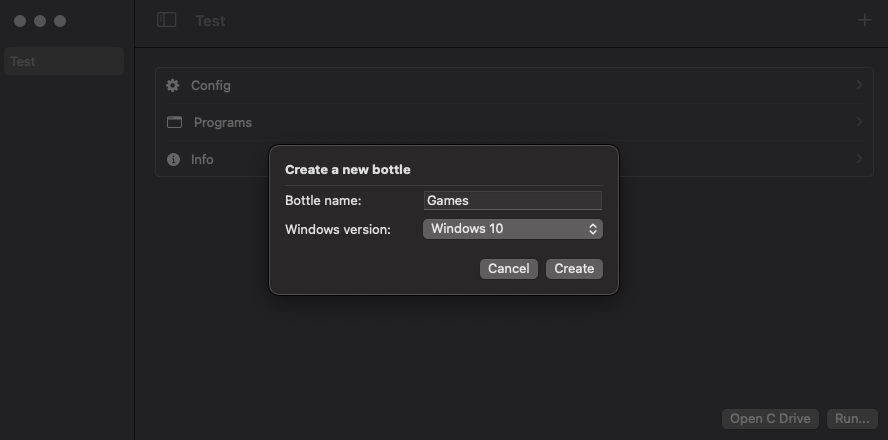Open the Info row label
888x440 pixels.
(202, 160)
